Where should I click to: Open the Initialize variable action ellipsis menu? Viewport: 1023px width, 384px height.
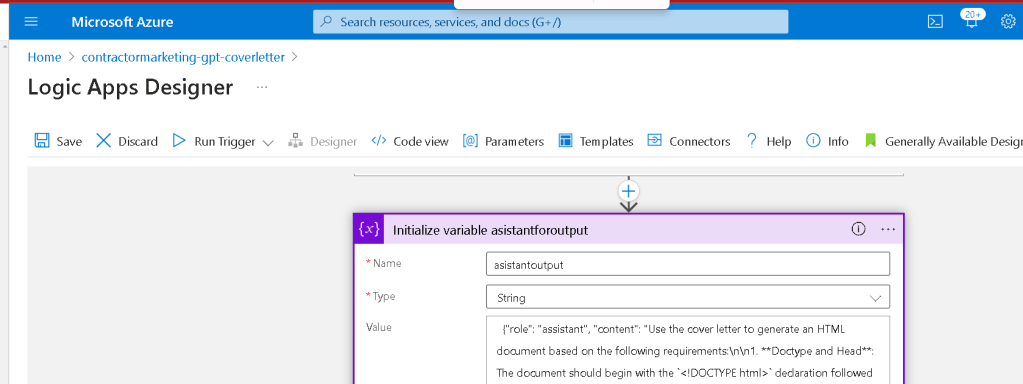click(x=888, y=229)
